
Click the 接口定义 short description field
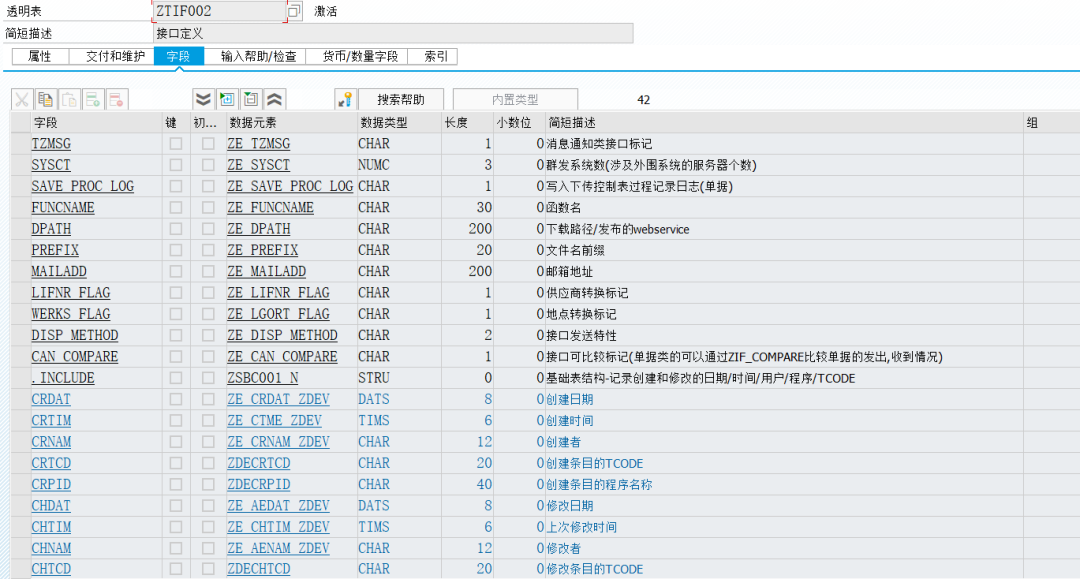(393, 33)
